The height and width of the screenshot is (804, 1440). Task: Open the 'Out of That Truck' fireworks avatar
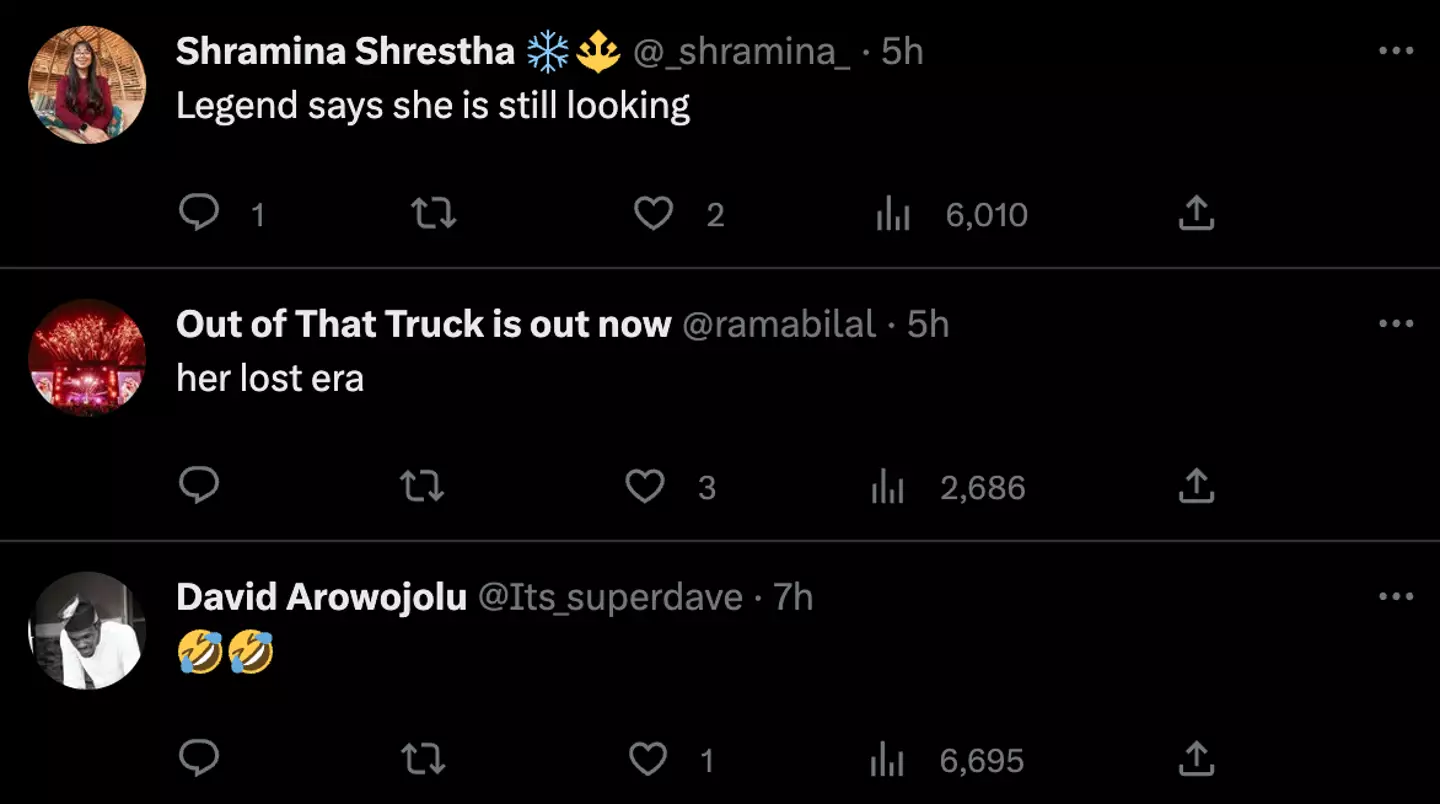pyautogui.click(x=88, y=357)
